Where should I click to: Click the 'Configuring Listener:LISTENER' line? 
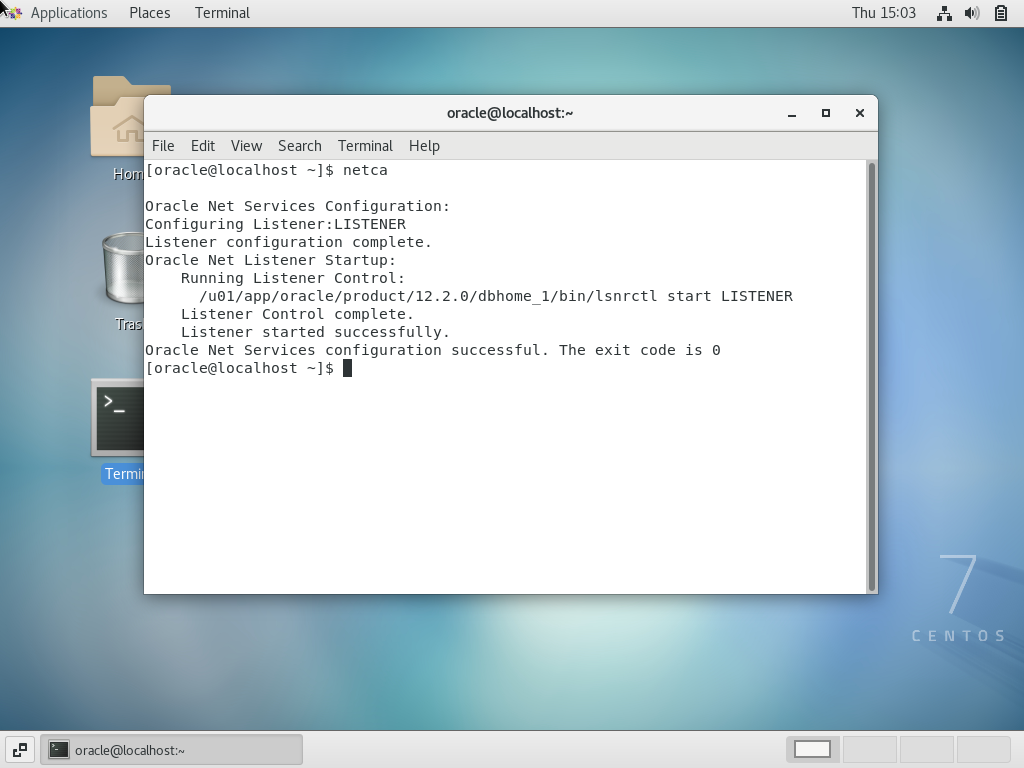276,224
